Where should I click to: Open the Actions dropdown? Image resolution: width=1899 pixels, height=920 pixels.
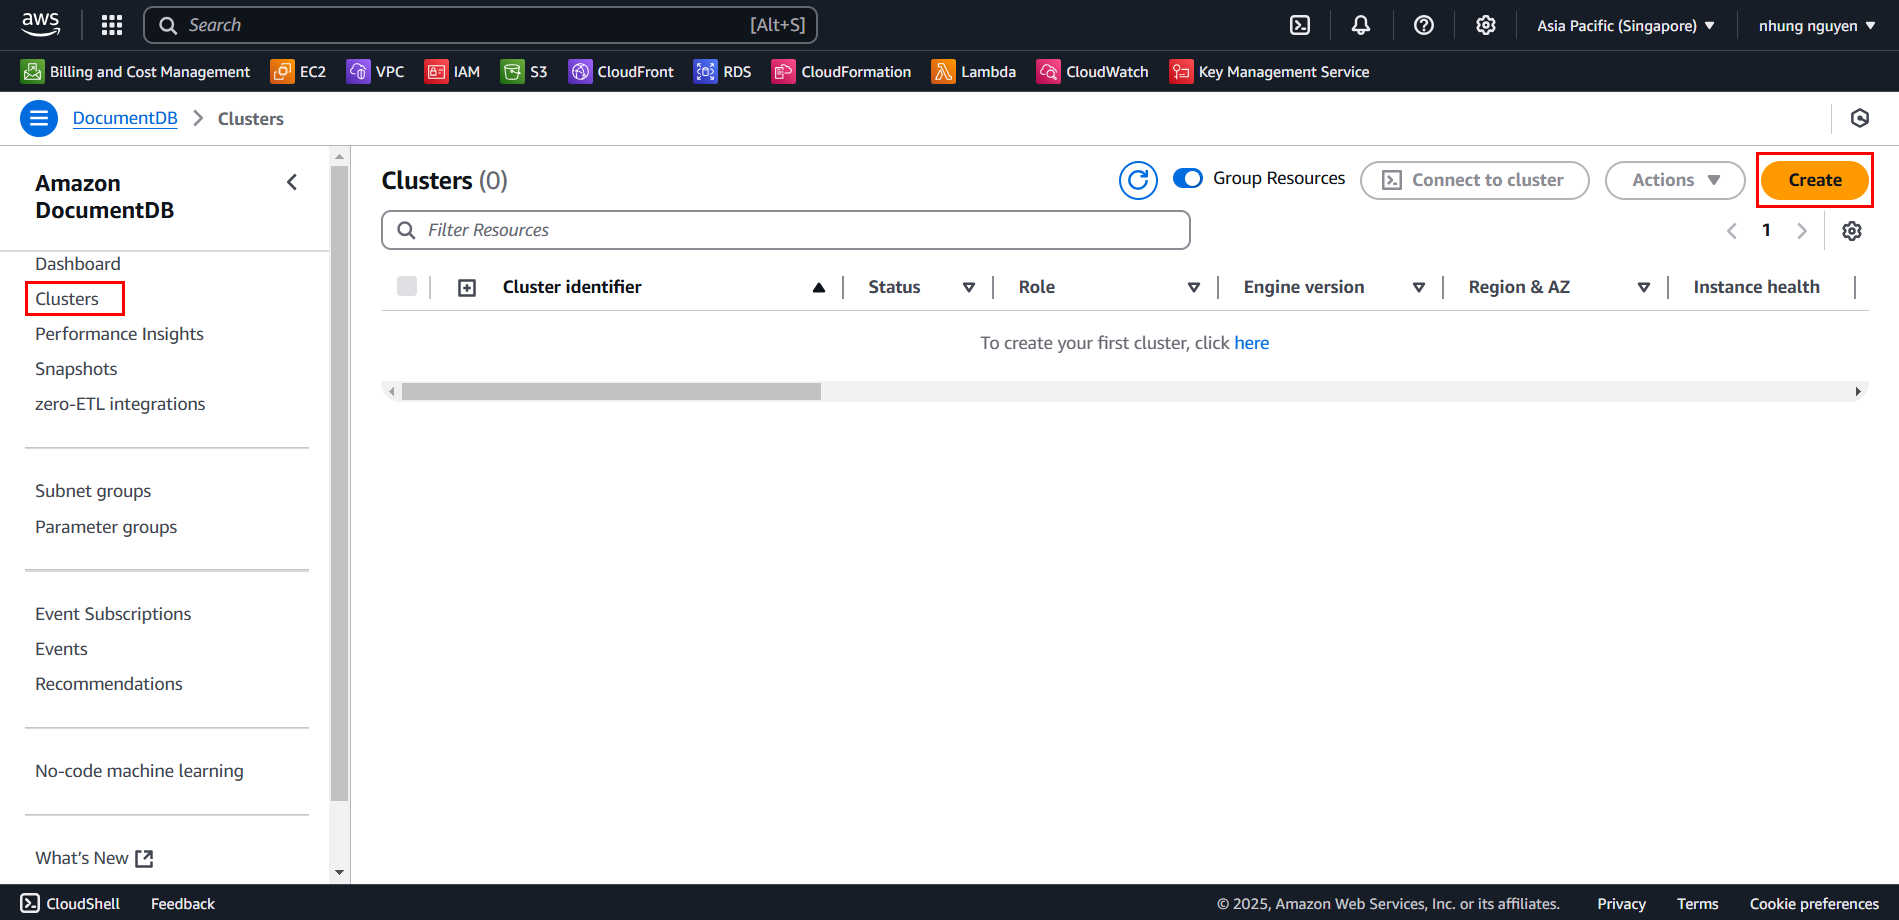coord(1675,180)
